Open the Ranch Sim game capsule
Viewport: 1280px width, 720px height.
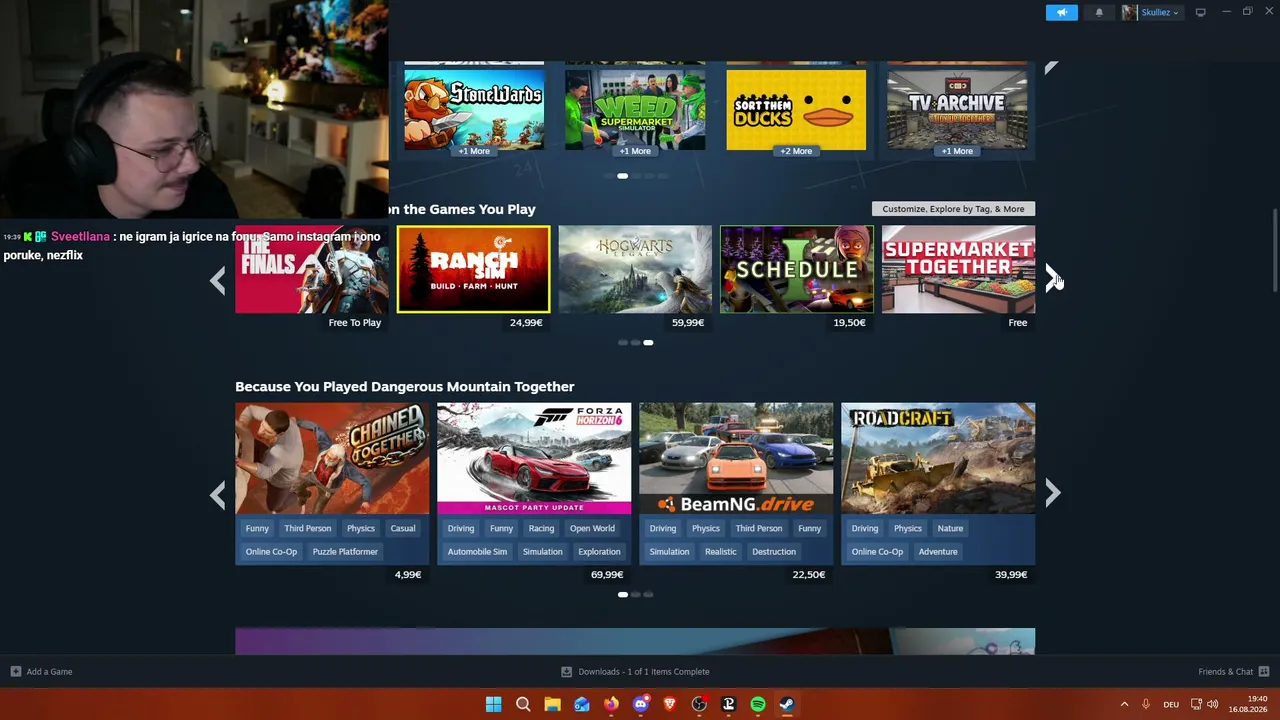pyautogui.click(x=473, y=269)
